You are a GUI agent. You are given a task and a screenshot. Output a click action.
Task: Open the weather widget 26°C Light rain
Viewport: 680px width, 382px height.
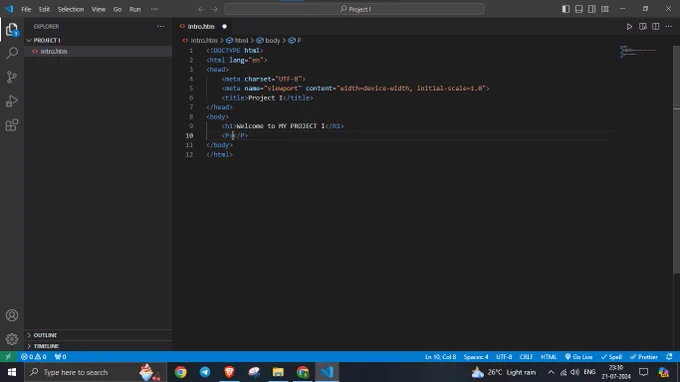click(504, 372)
